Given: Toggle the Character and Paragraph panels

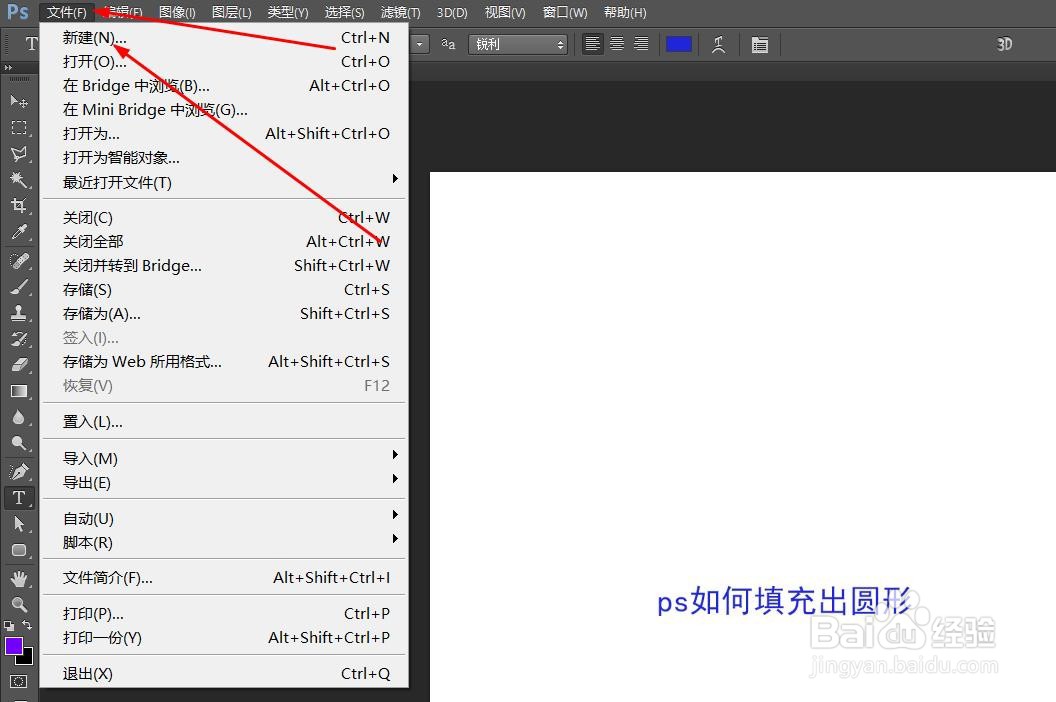Looking at the screenshot, I should [759, 43].
